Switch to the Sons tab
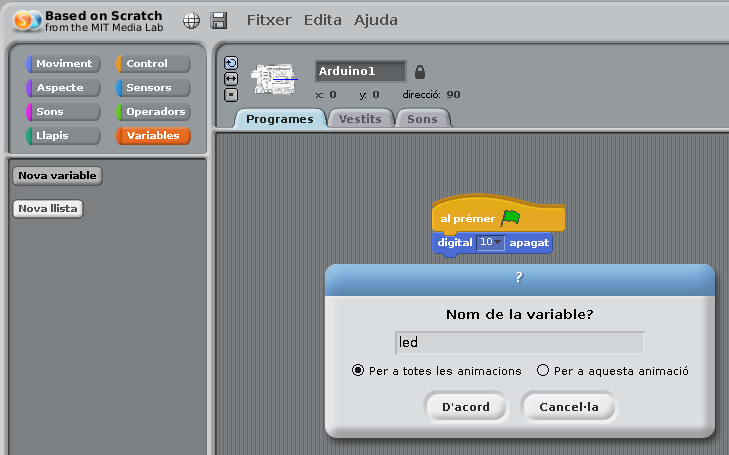 tap(422, 119)
